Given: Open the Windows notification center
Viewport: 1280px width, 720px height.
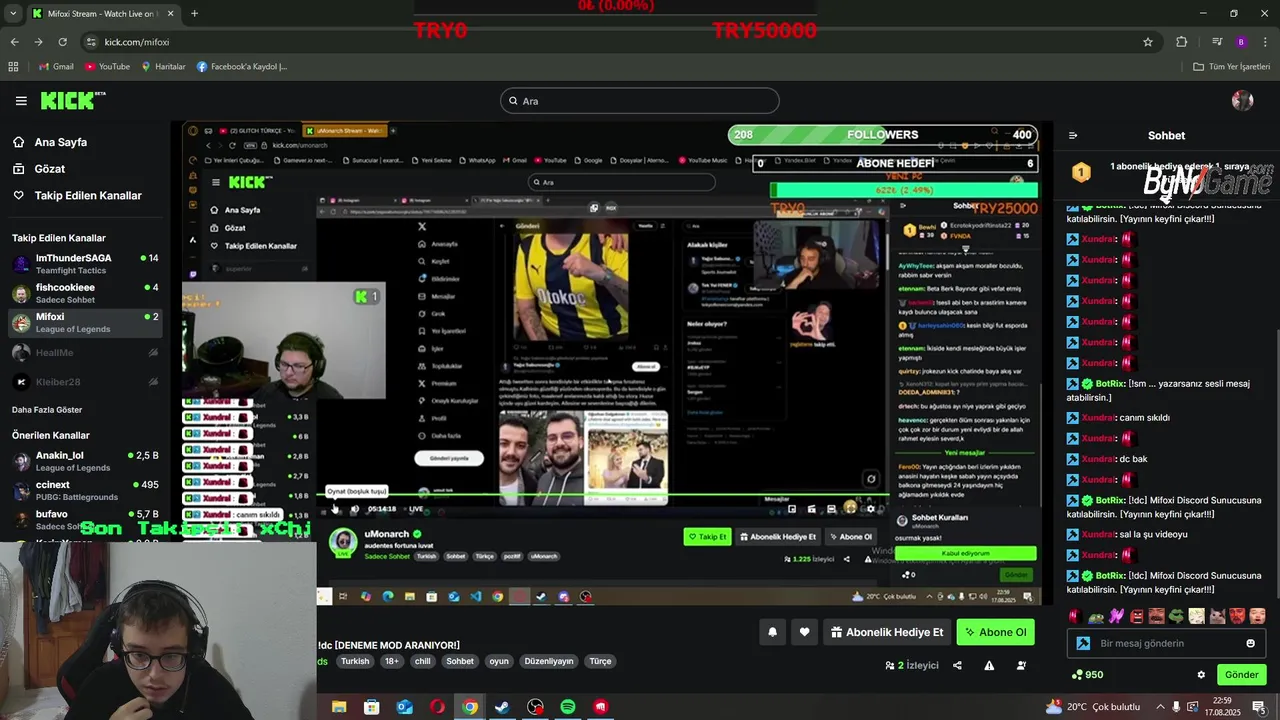Looking at the screenshot, I should pyautogui.click(x=1259, y=707).
